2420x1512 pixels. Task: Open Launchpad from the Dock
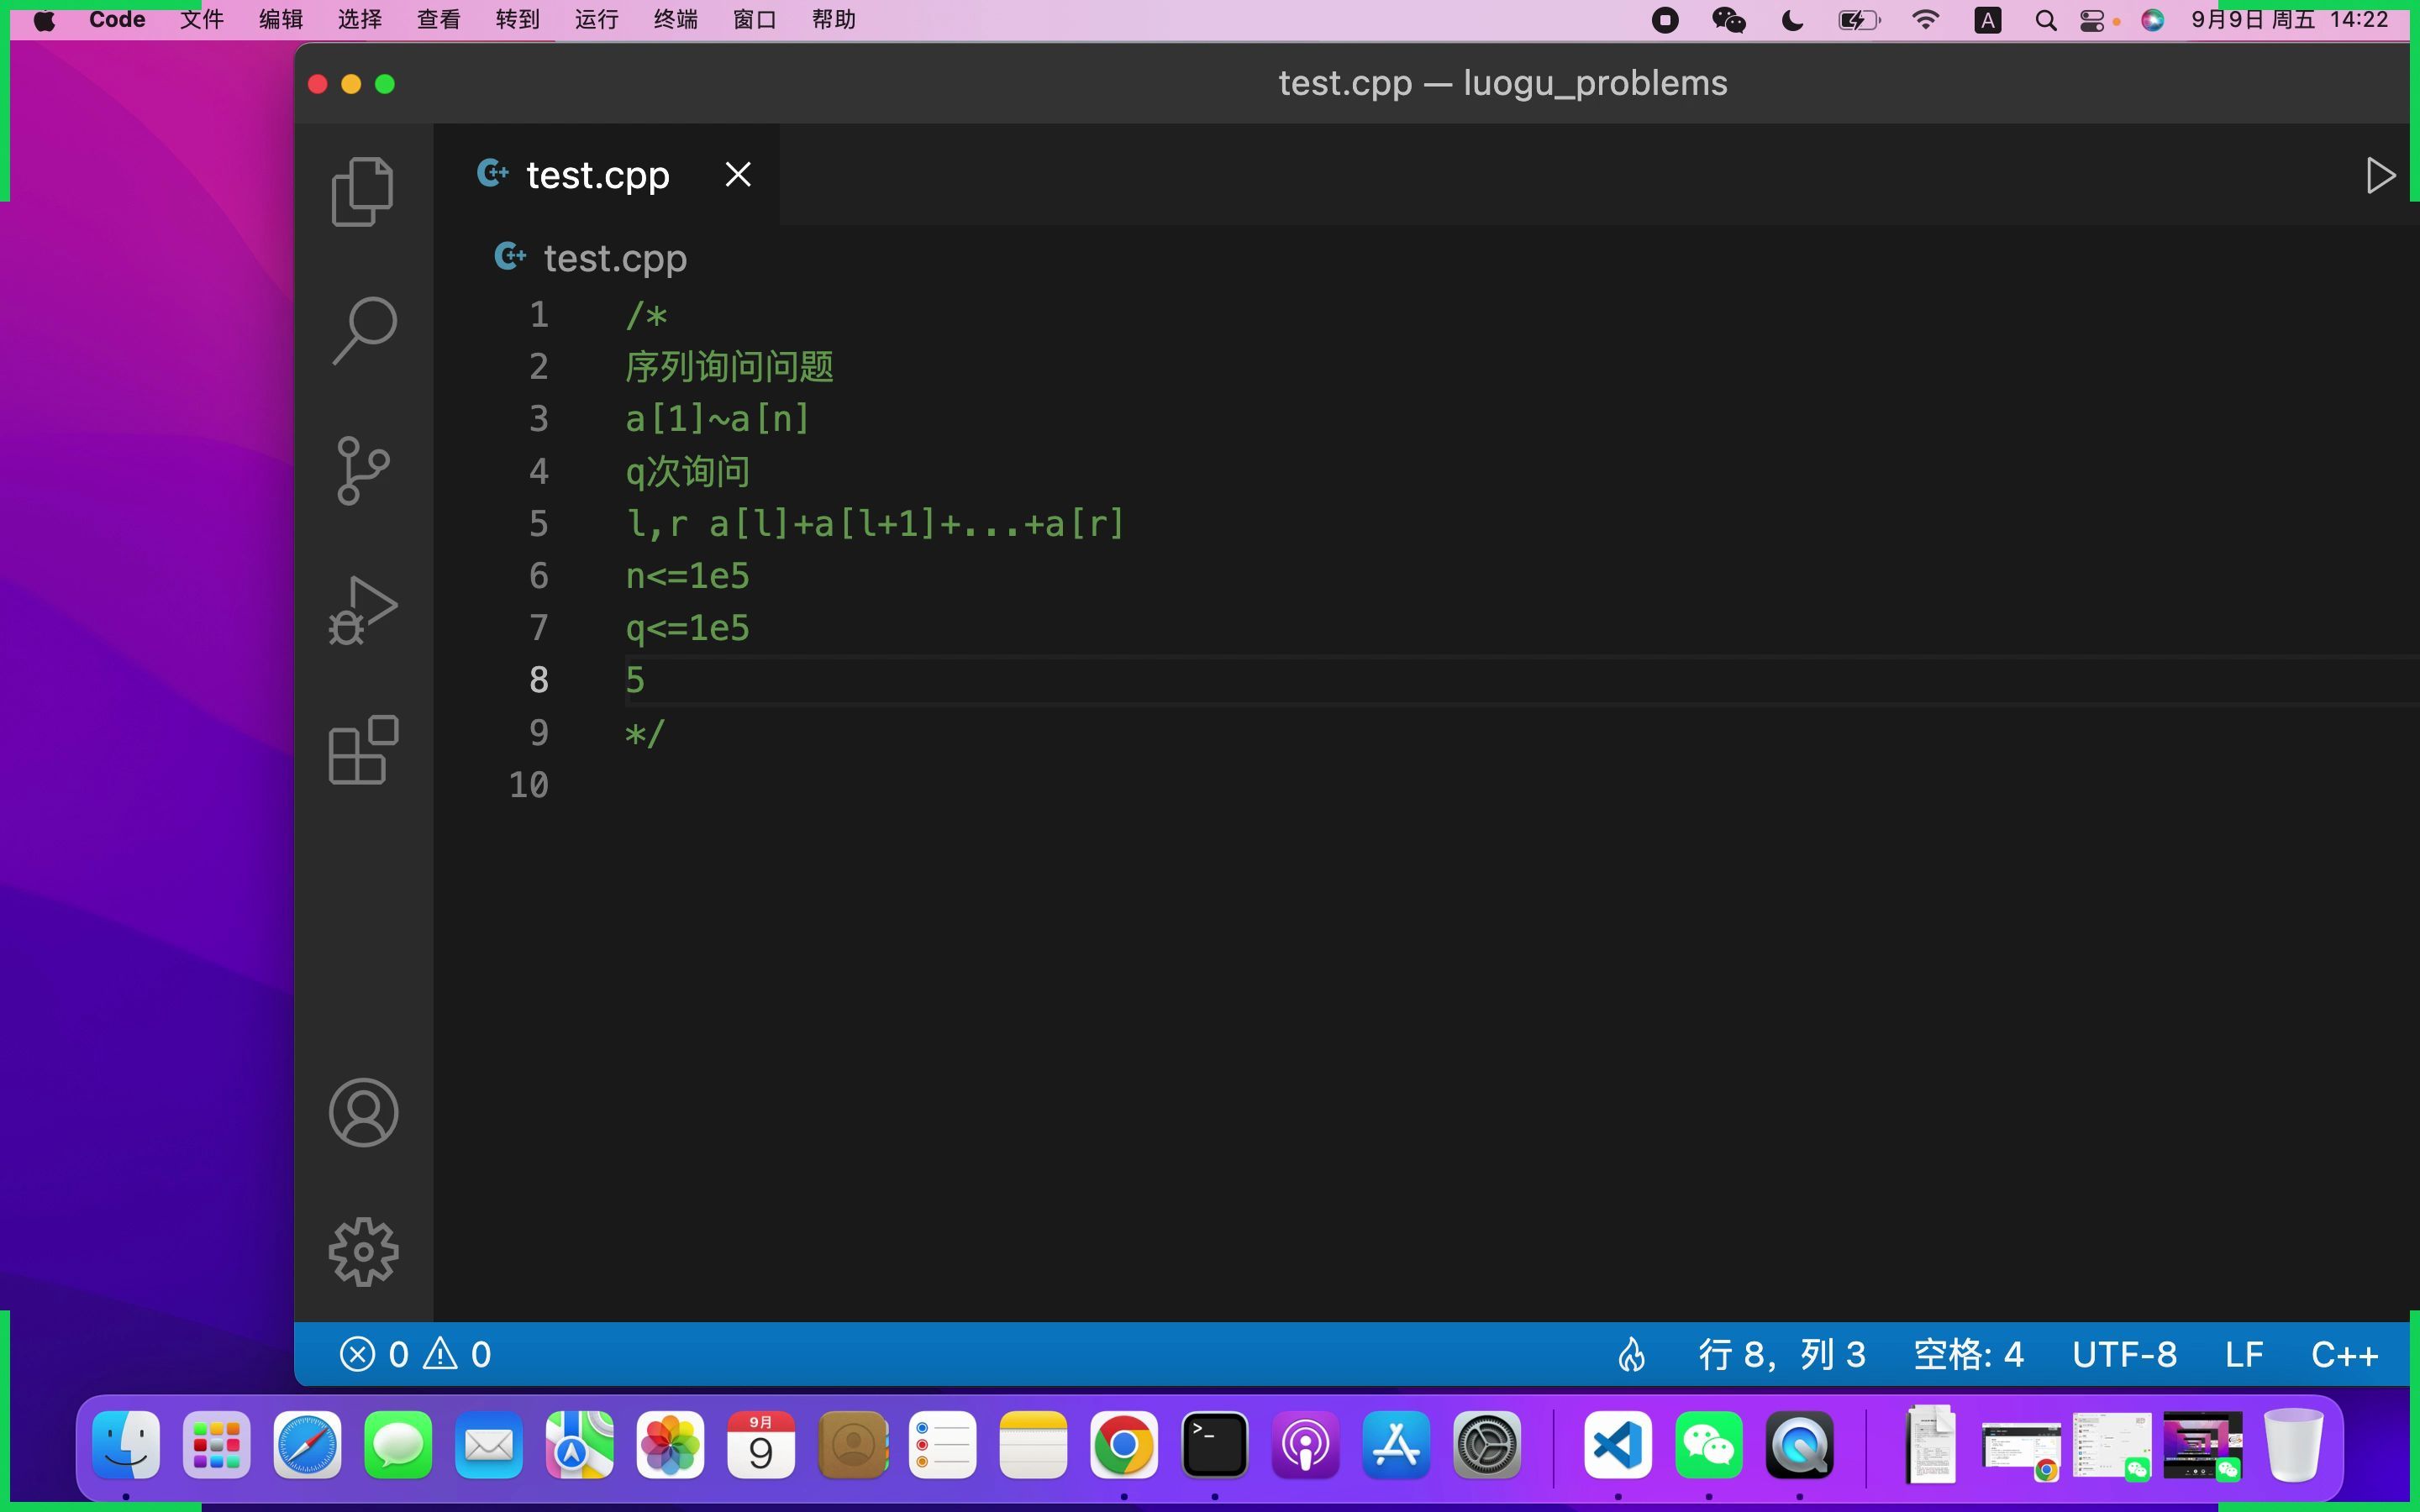216,1445
